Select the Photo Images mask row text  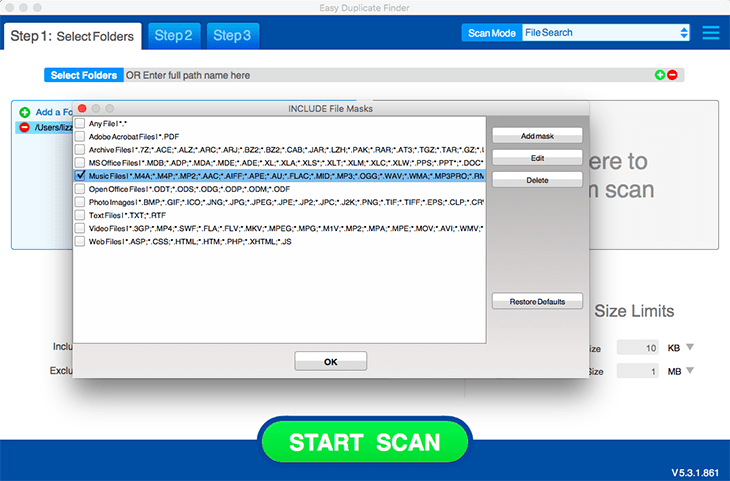[286, 202]
